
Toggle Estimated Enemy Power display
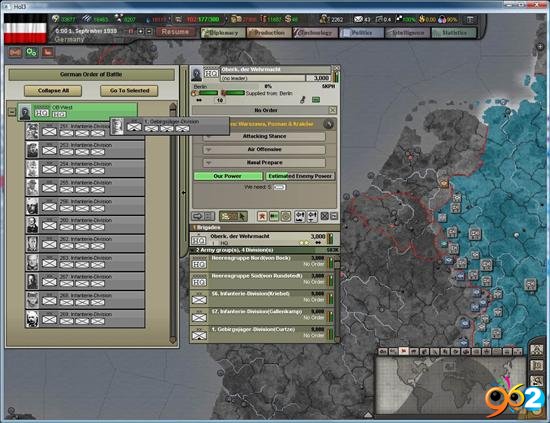point(300,176)
